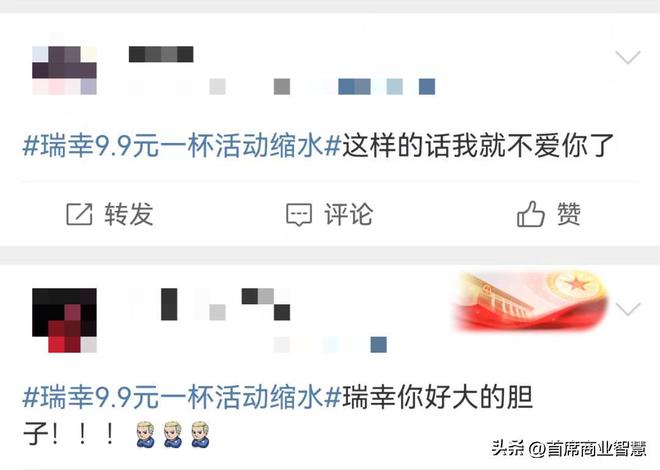Open the hashtag topic before 瑞幸你好大的胆子
Viewport: 660px width, 470px height.
tap(181, 397)
